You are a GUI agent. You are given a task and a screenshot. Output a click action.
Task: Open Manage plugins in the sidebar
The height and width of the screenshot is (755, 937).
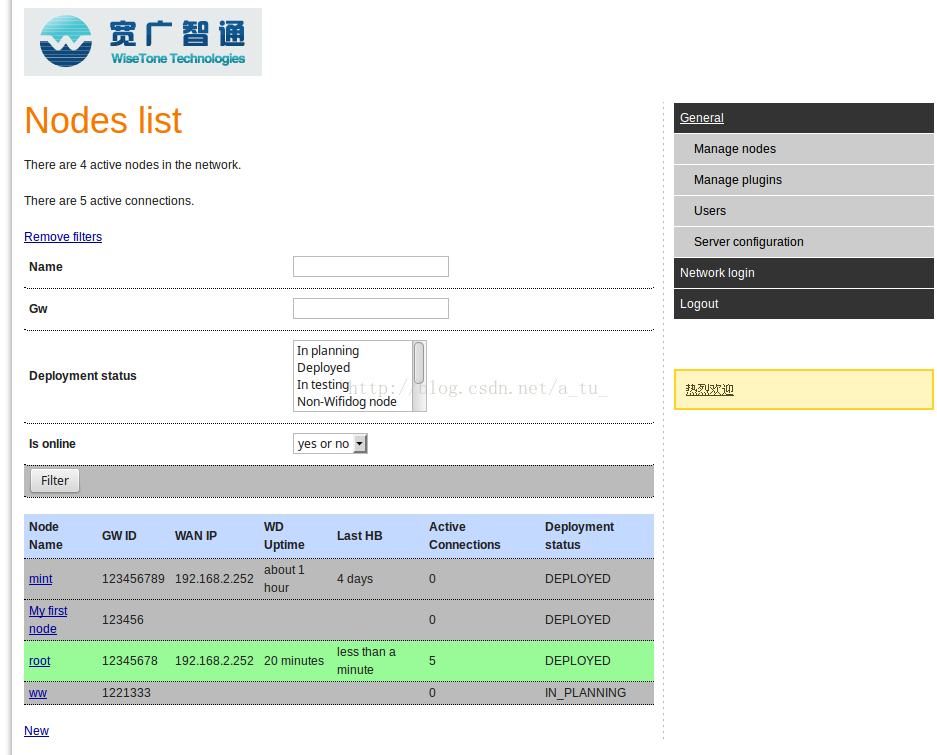804,180
